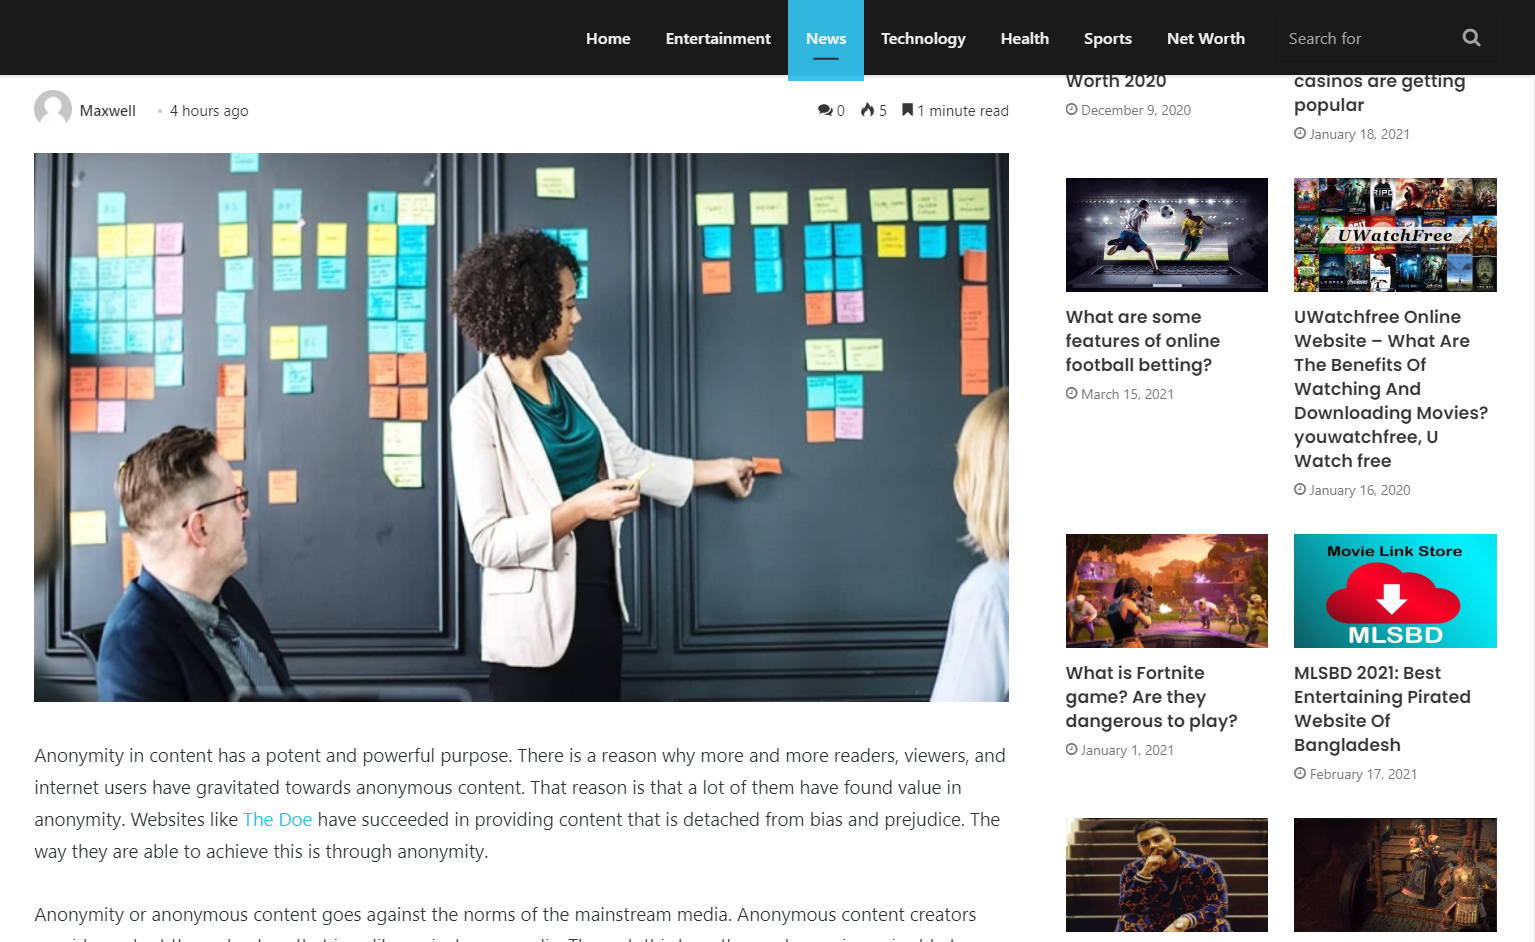Read the MLSBD 2021 pirated website article
1535x942 pixels.
click(1381, 709)
